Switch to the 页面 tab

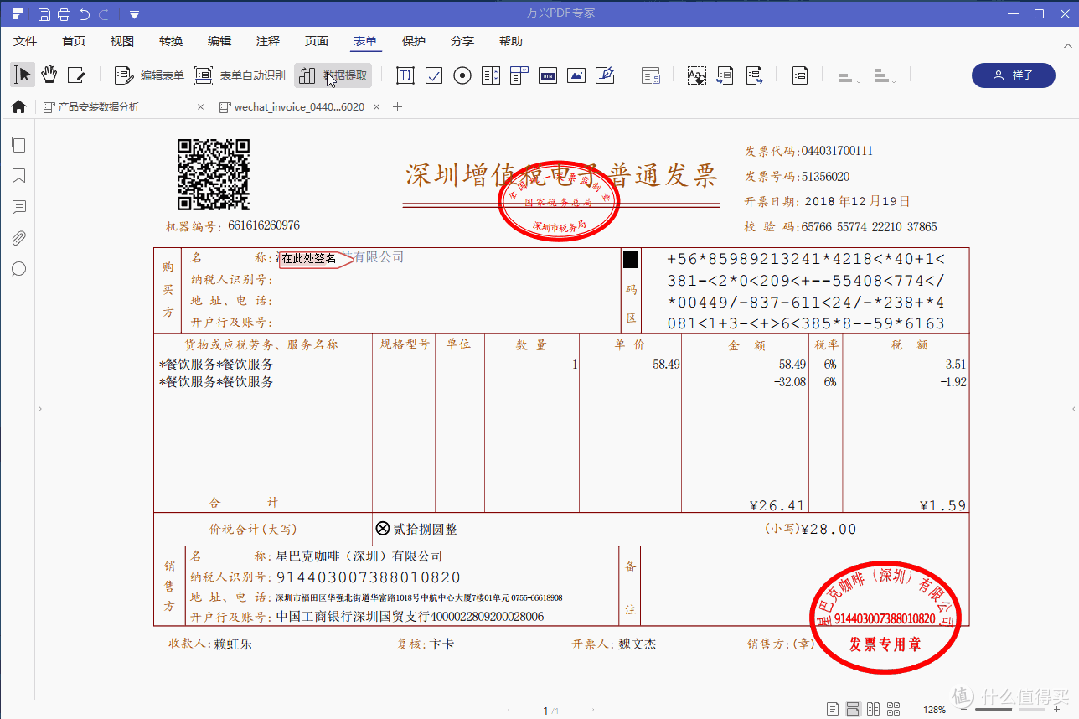pos(317,41)
